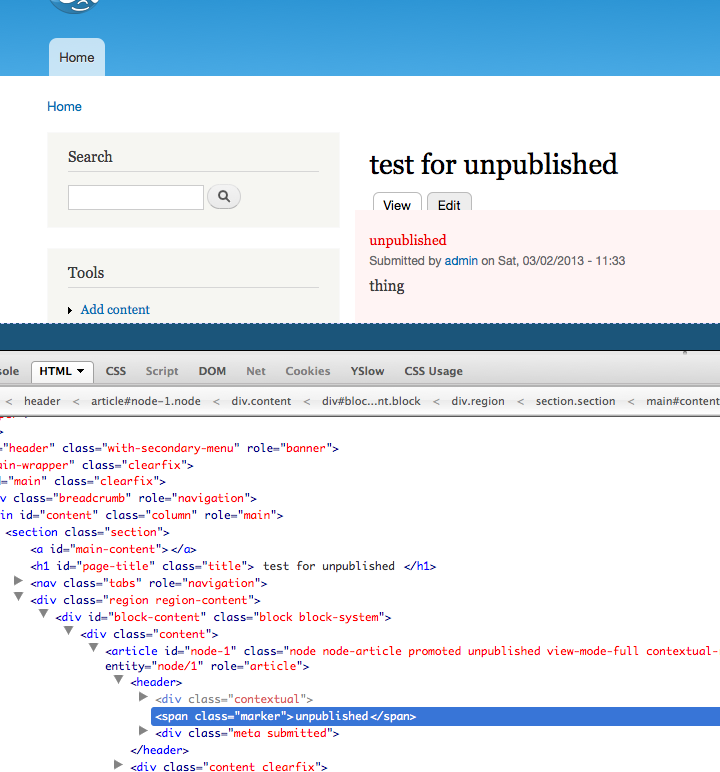Follow the Home breadcrumb link

click(65, 107)
